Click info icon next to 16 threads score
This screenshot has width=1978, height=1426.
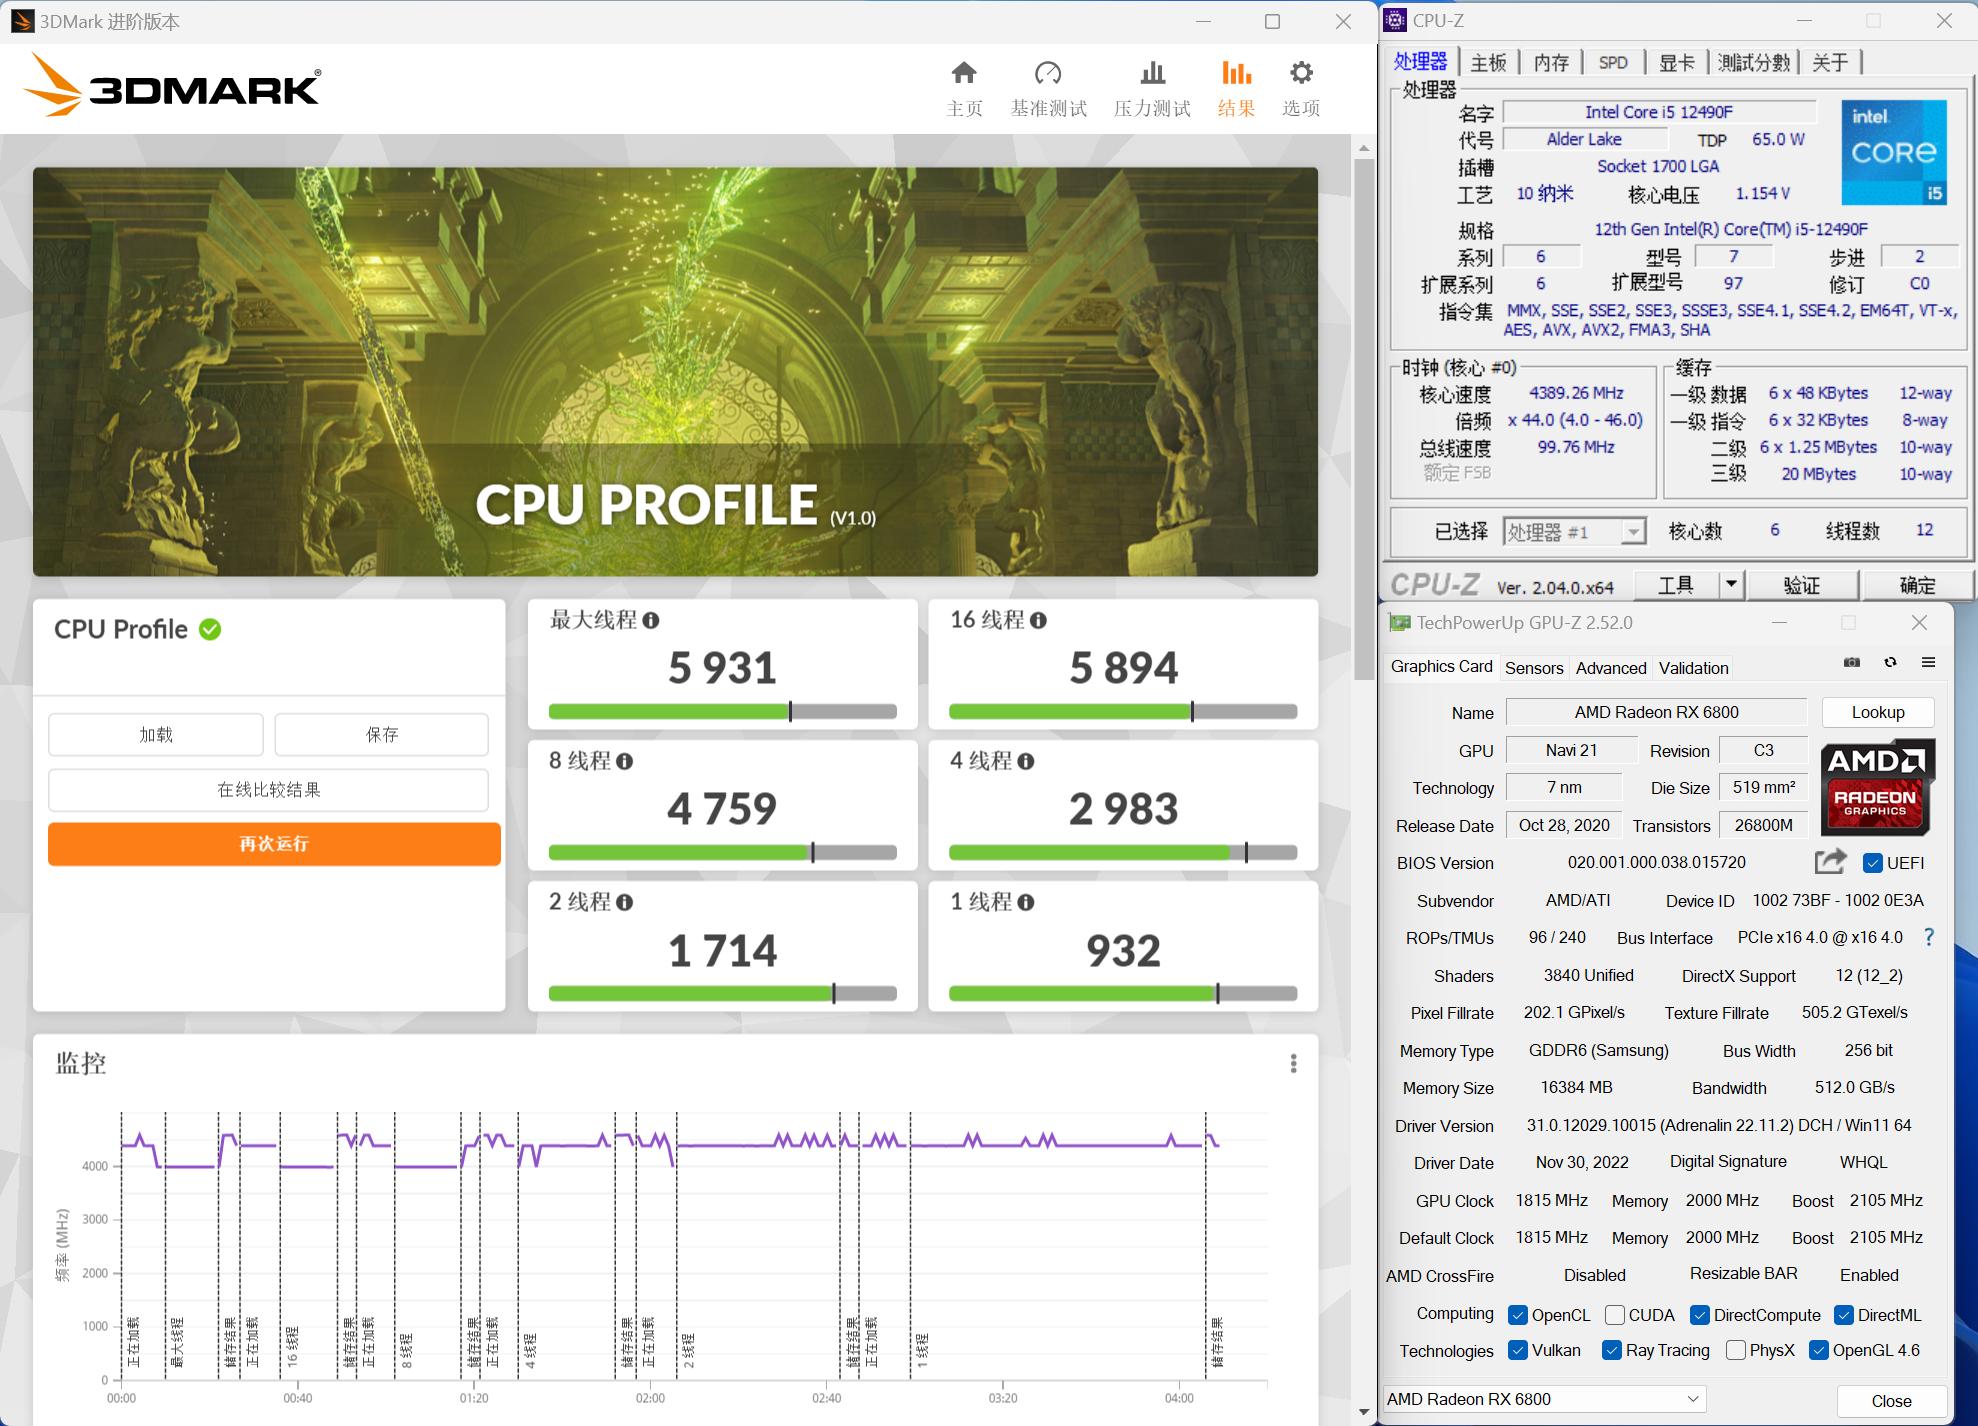click(1038, 621)
